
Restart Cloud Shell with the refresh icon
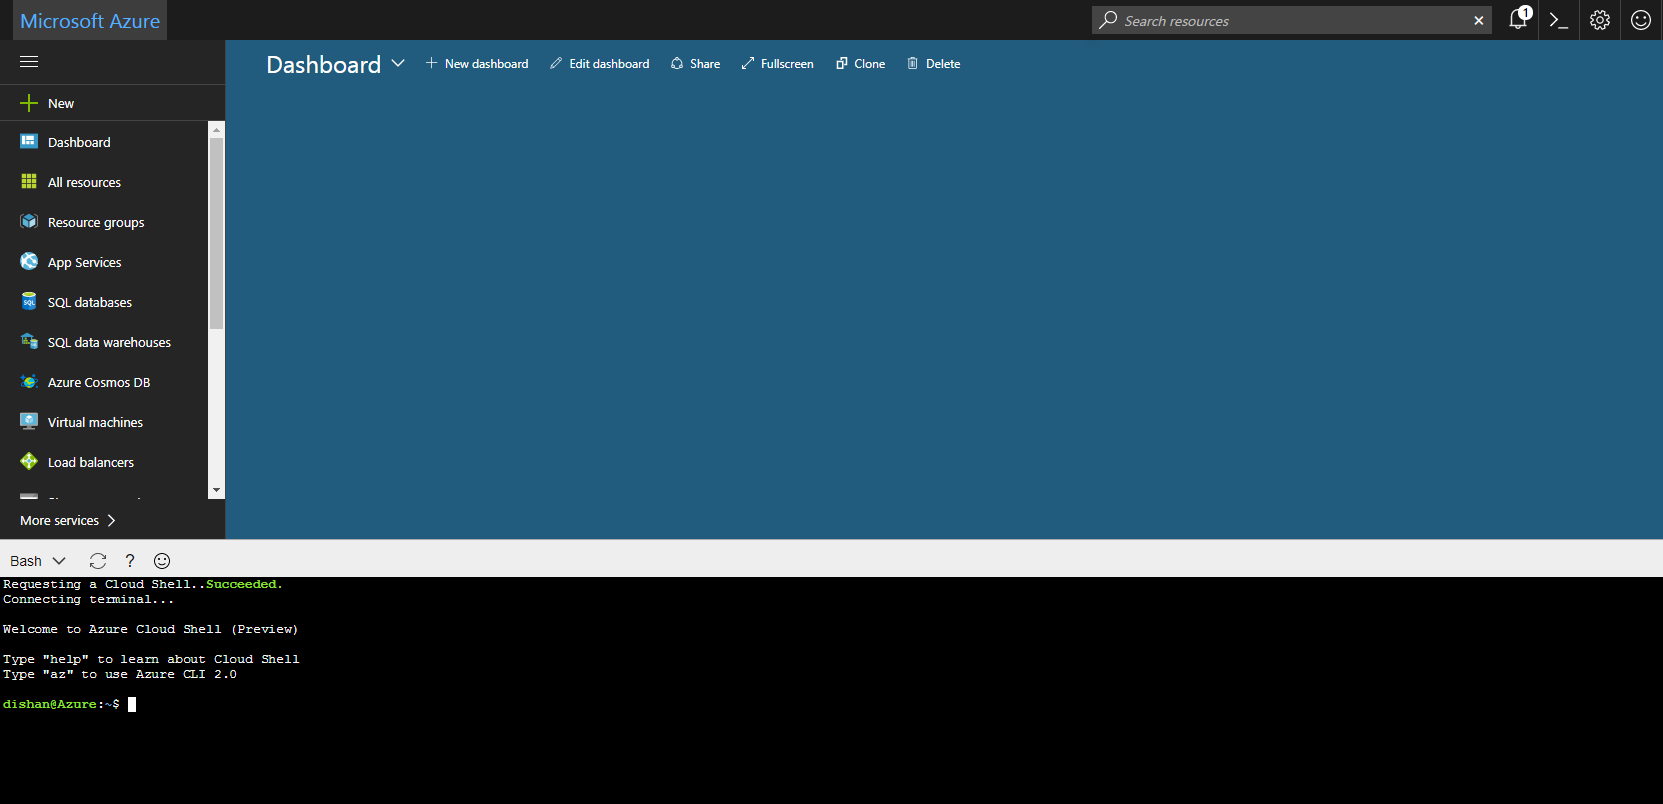[97, 561]
